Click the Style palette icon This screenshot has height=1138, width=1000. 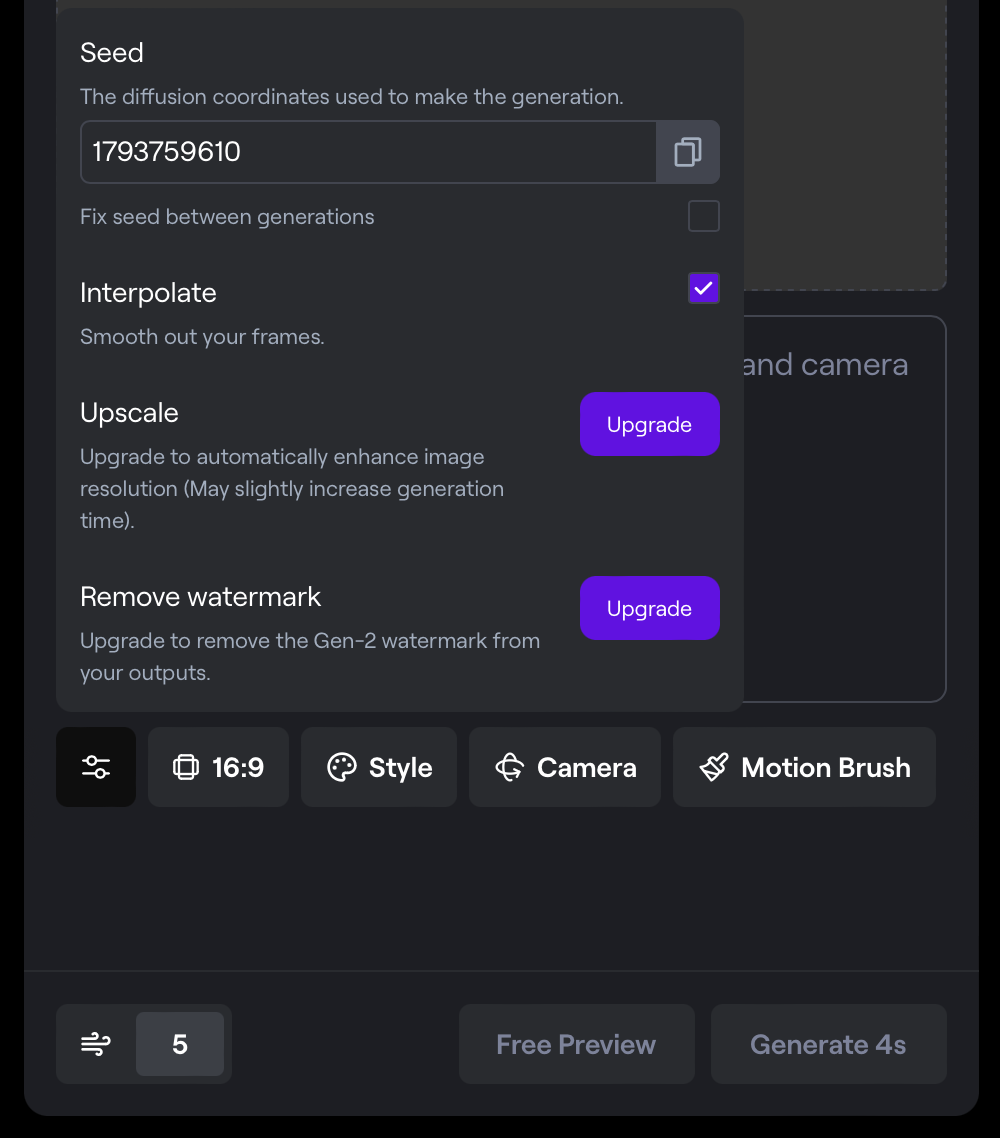(x=342, y=767)
